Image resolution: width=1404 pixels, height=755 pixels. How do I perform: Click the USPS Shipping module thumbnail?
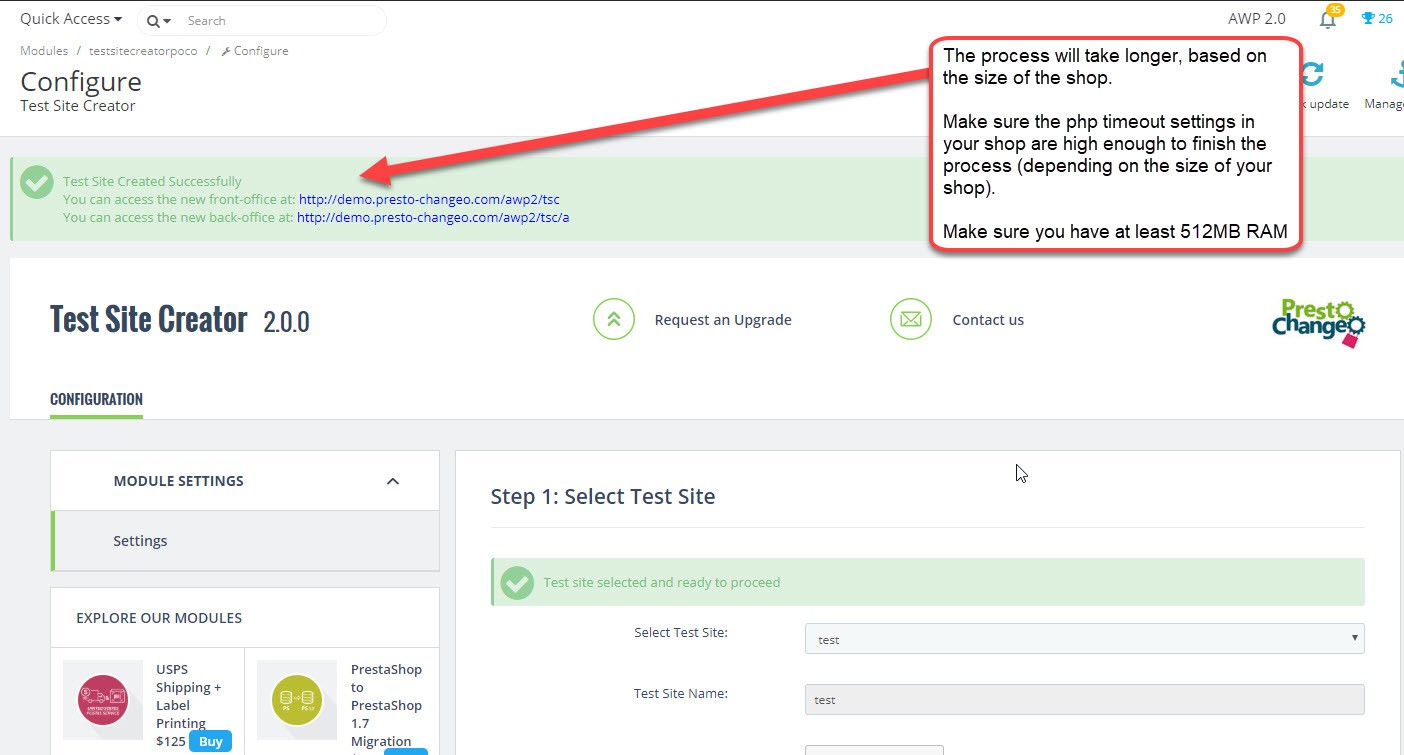pyautogui.click(x=104, y=699)
